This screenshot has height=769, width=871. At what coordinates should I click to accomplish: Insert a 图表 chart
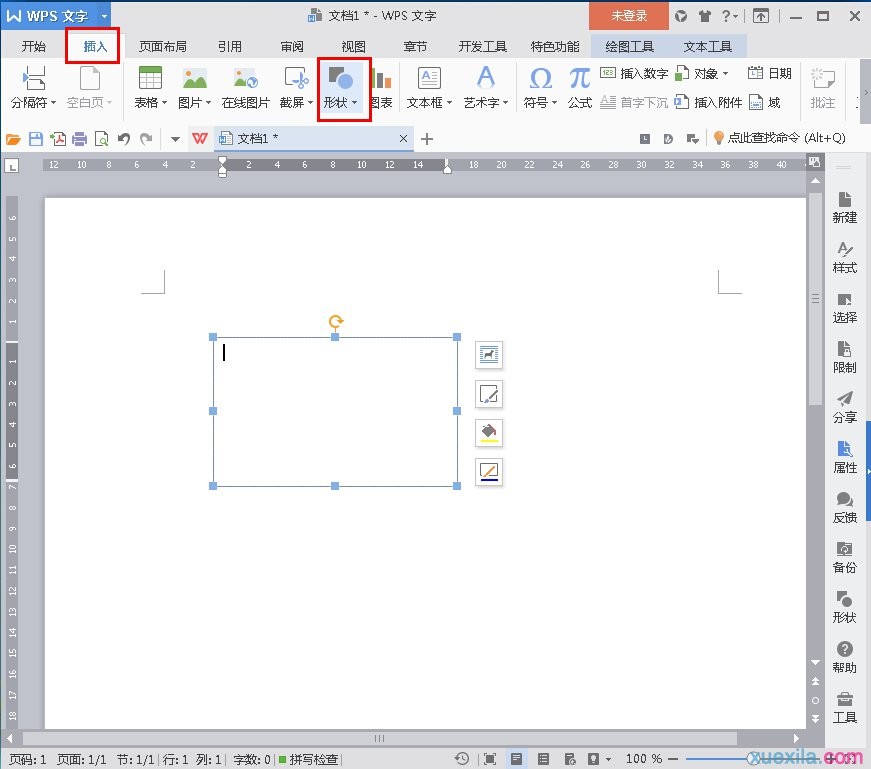[x=381, y=87]
